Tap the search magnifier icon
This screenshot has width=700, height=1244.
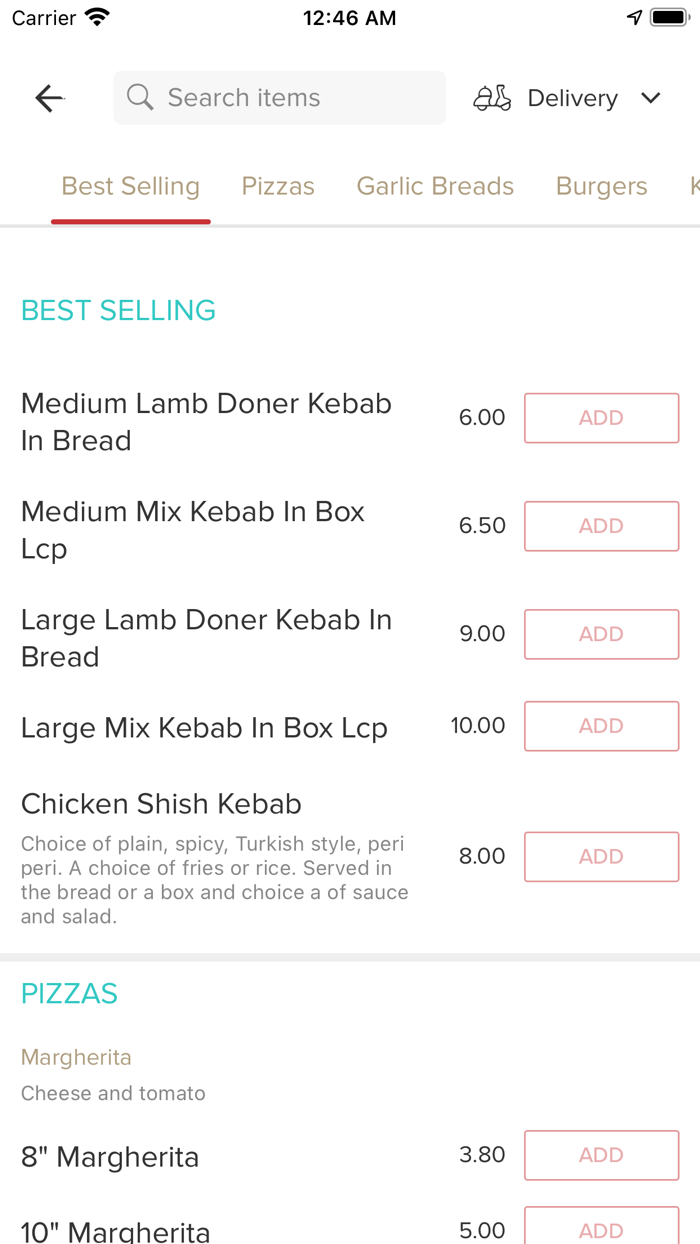[x=140, y=97]
